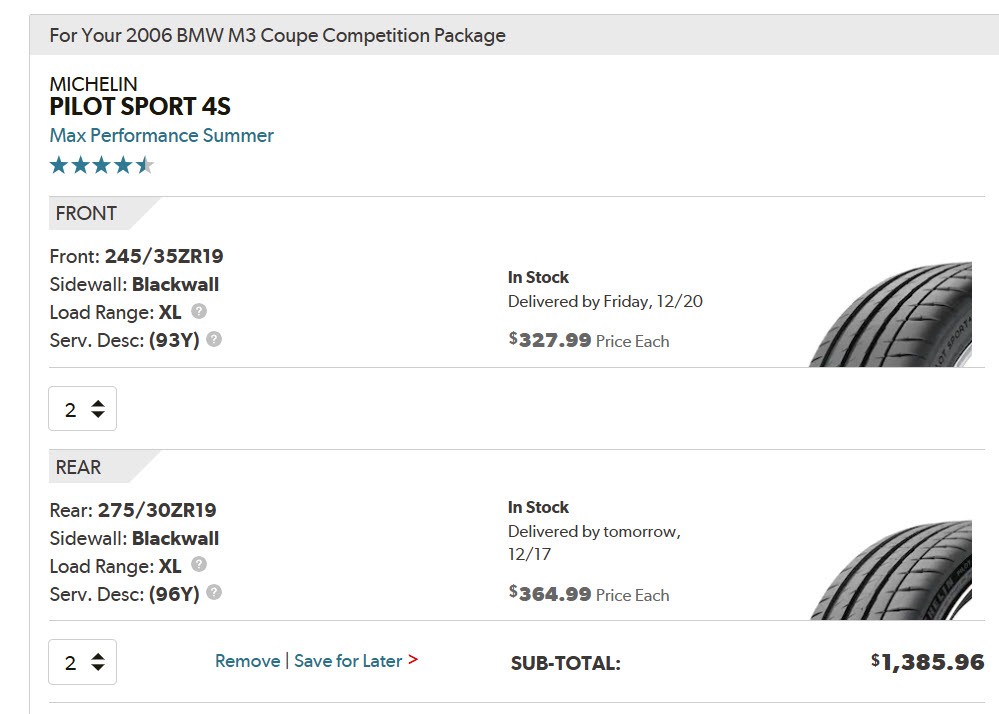This screenshot has height=714, width=999.
Task: Select the front size text 245/35ZR19
Action: [x=164, y=256]
